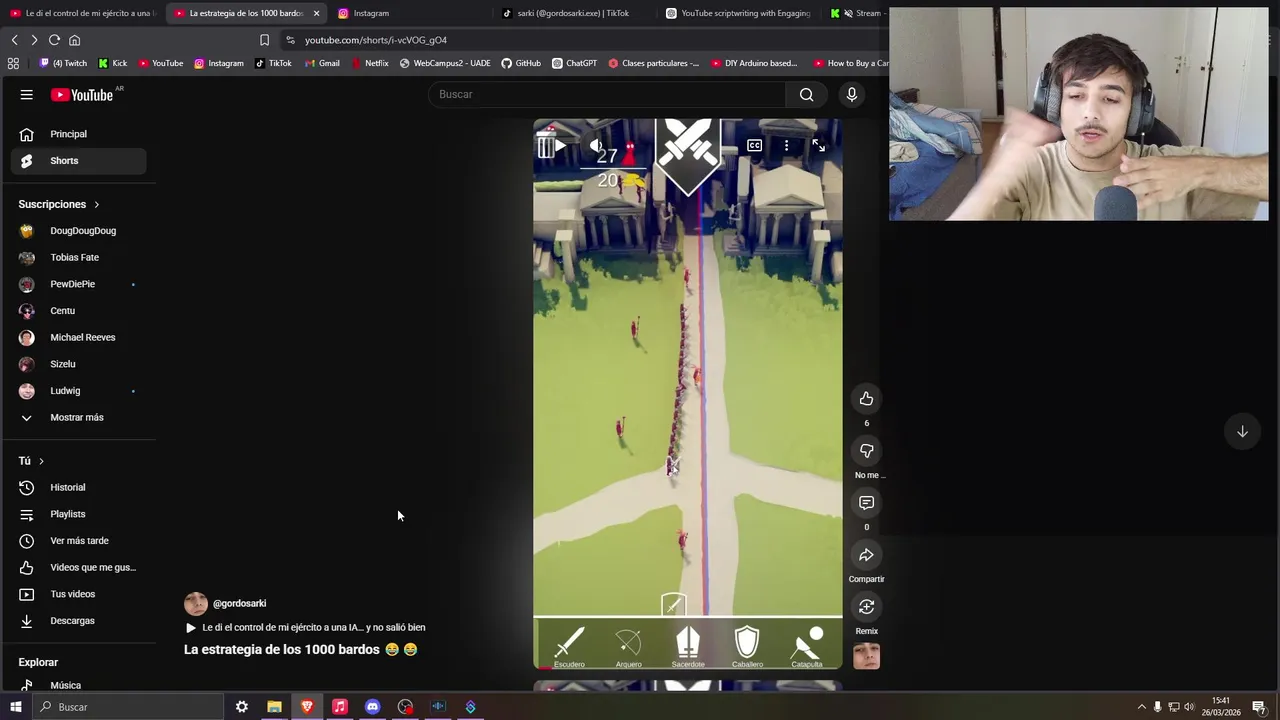Open the ChatGPT bookmark
The image size is (1280, 720).
(x=574, y=63)
